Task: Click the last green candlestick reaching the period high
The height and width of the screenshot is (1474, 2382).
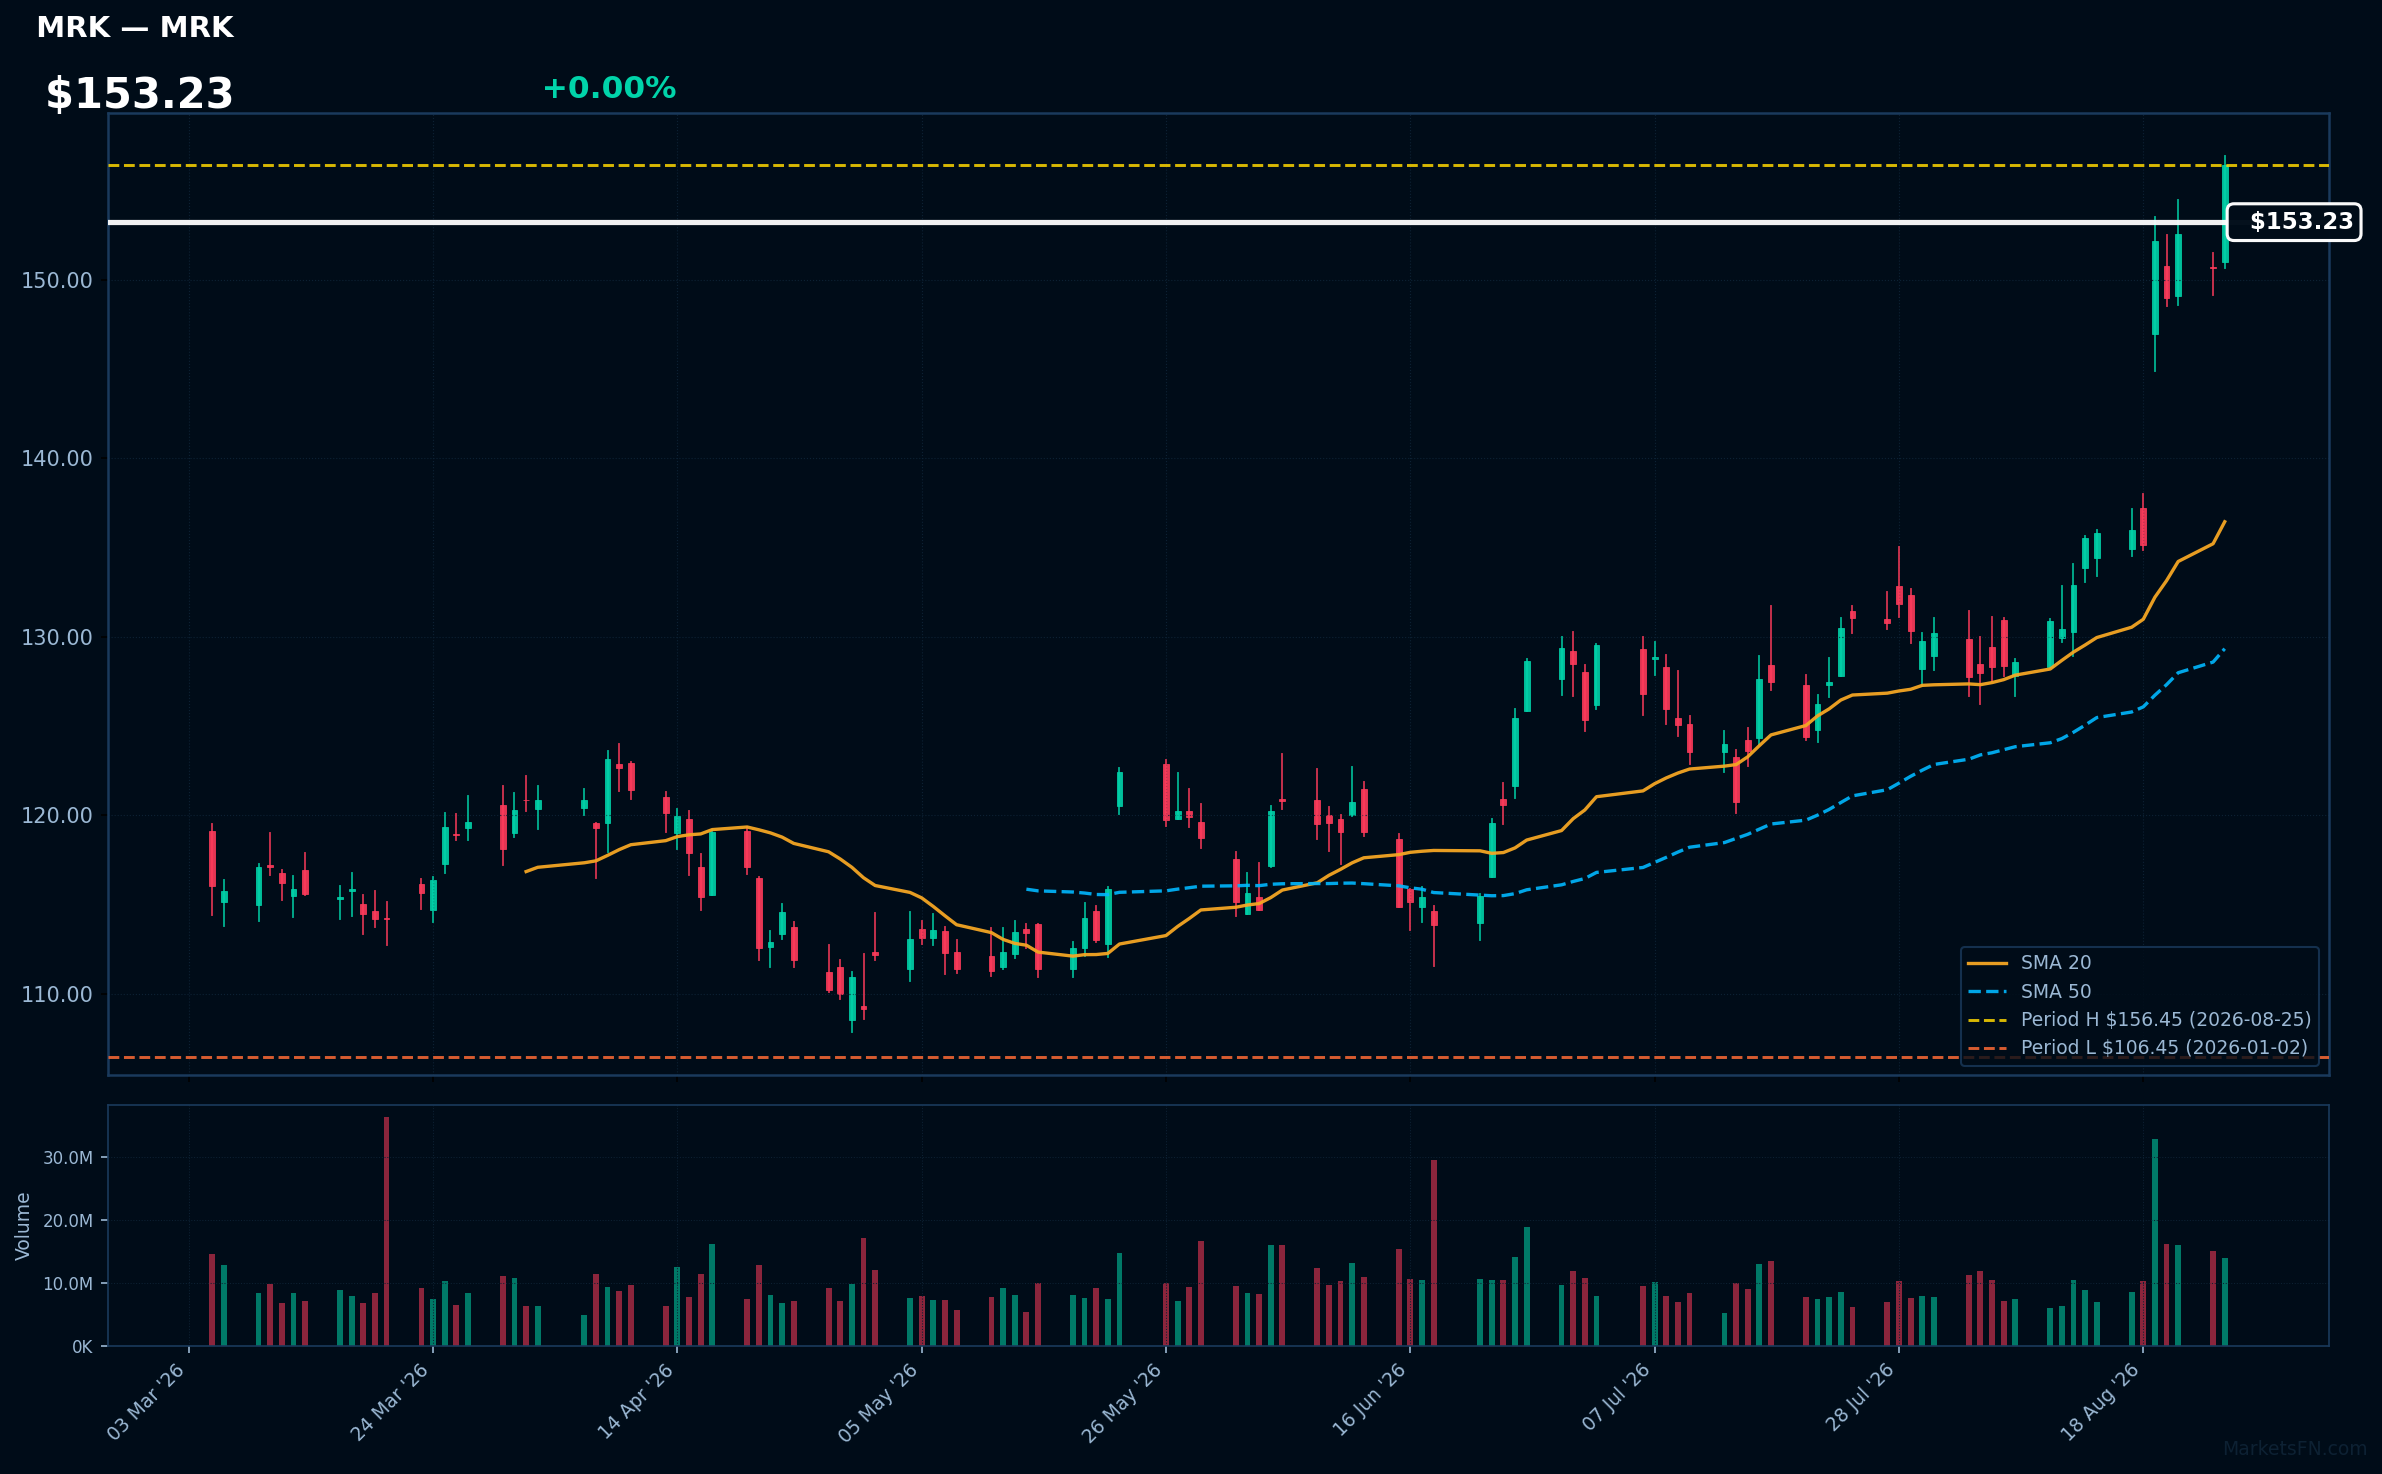Action: (2225, 213)
